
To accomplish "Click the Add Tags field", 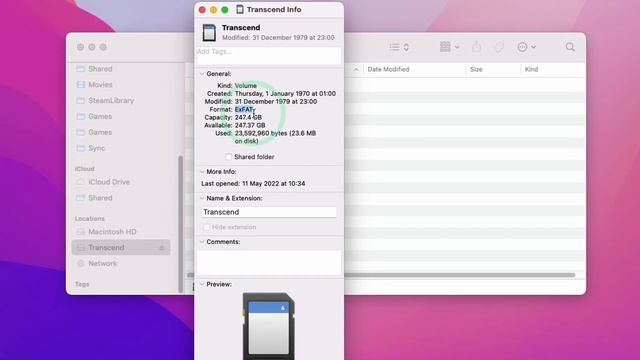I will coord(269,56).
